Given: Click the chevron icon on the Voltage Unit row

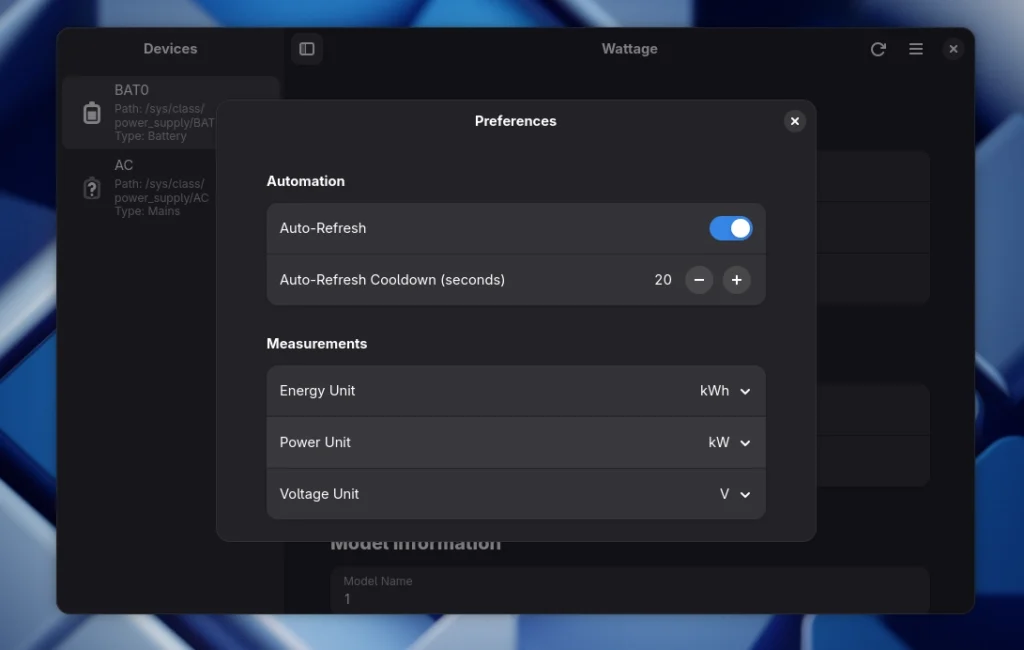Looking at the screenshot, I should click(744, 494).
